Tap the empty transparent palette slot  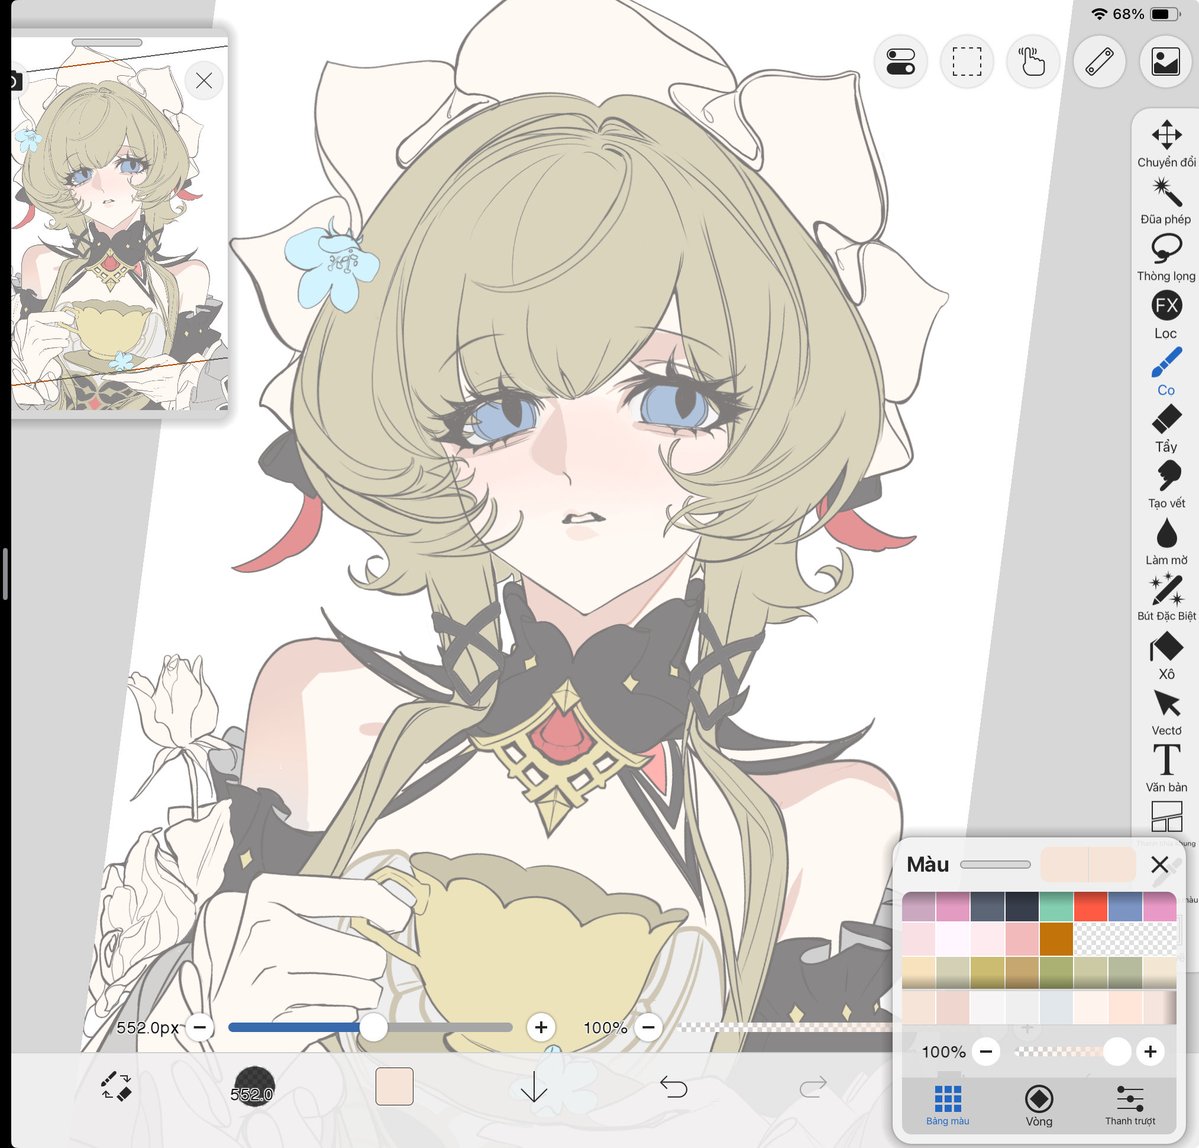point(1125,939)
